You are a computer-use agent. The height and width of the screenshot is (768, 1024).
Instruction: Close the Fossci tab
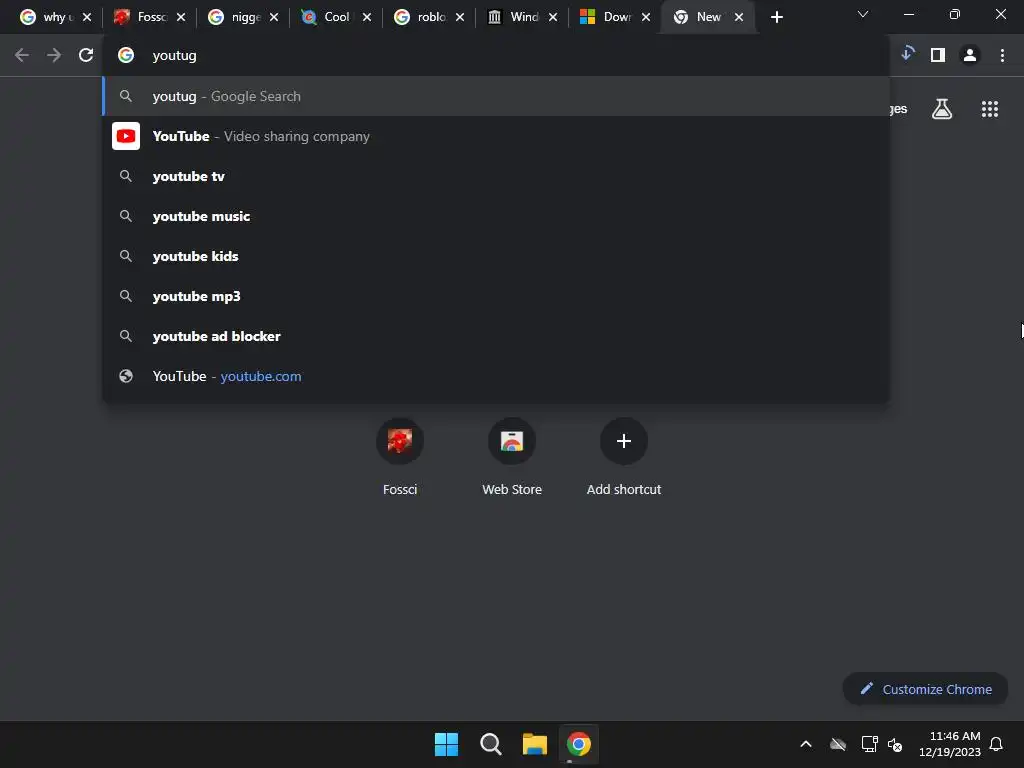pyautogui.click(x=181, y=18)
